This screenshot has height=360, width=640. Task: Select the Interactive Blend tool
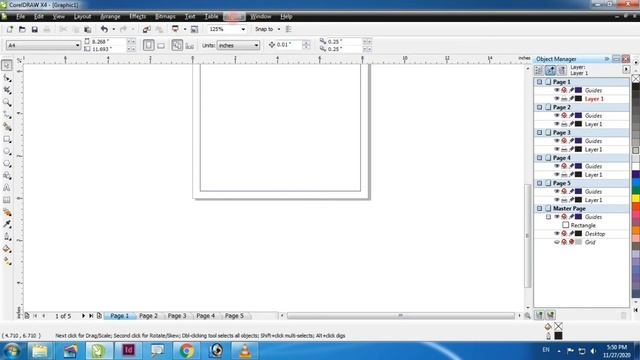pos(7,212)
